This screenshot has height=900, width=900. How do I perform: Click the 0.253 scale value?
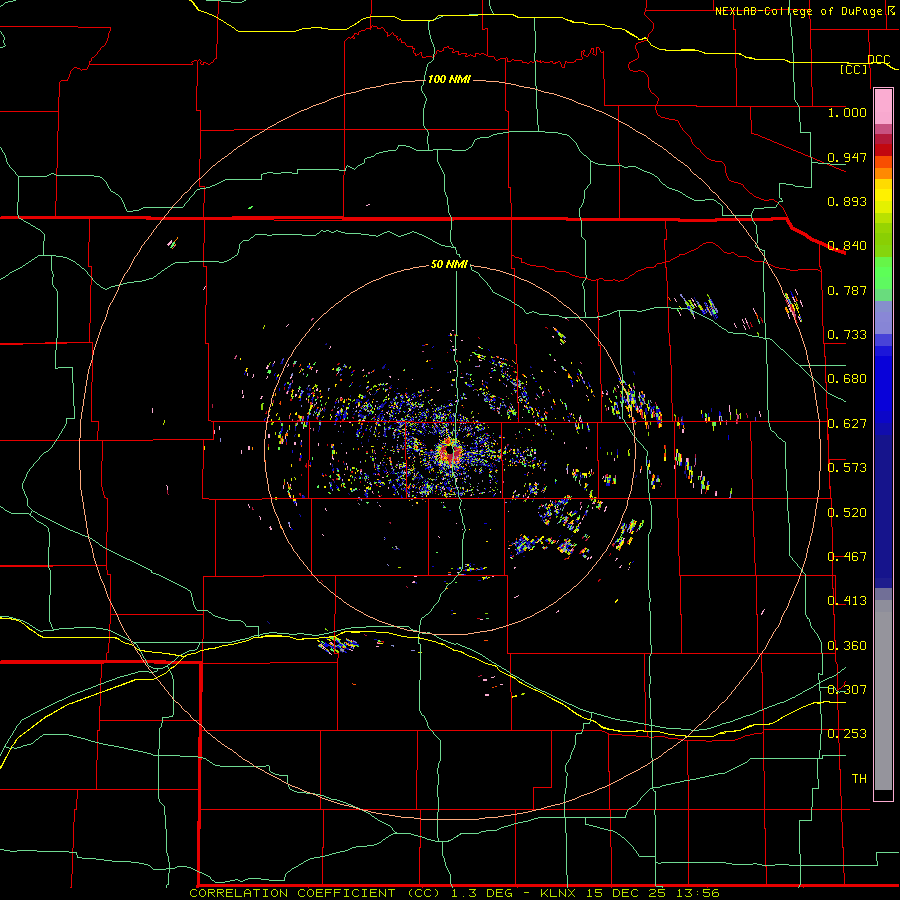[847, 734]
